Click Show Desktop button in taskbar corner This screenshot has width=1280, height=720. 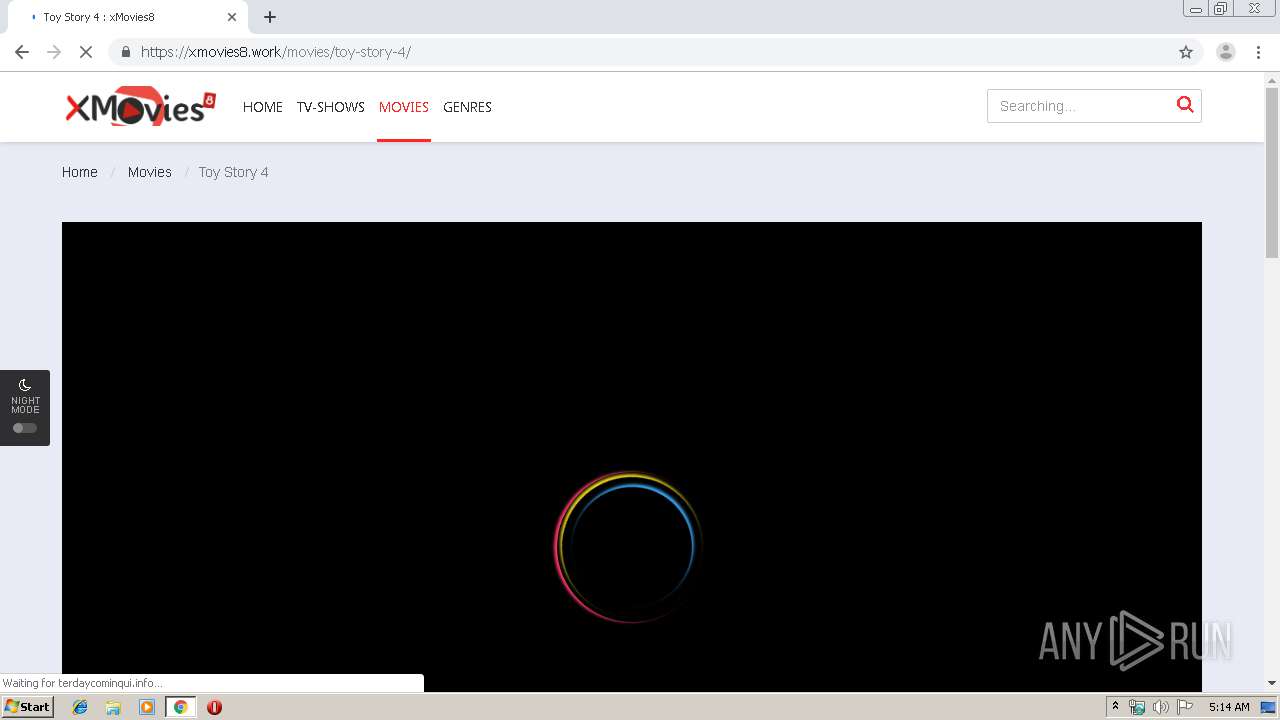(x=1268, y=707)
